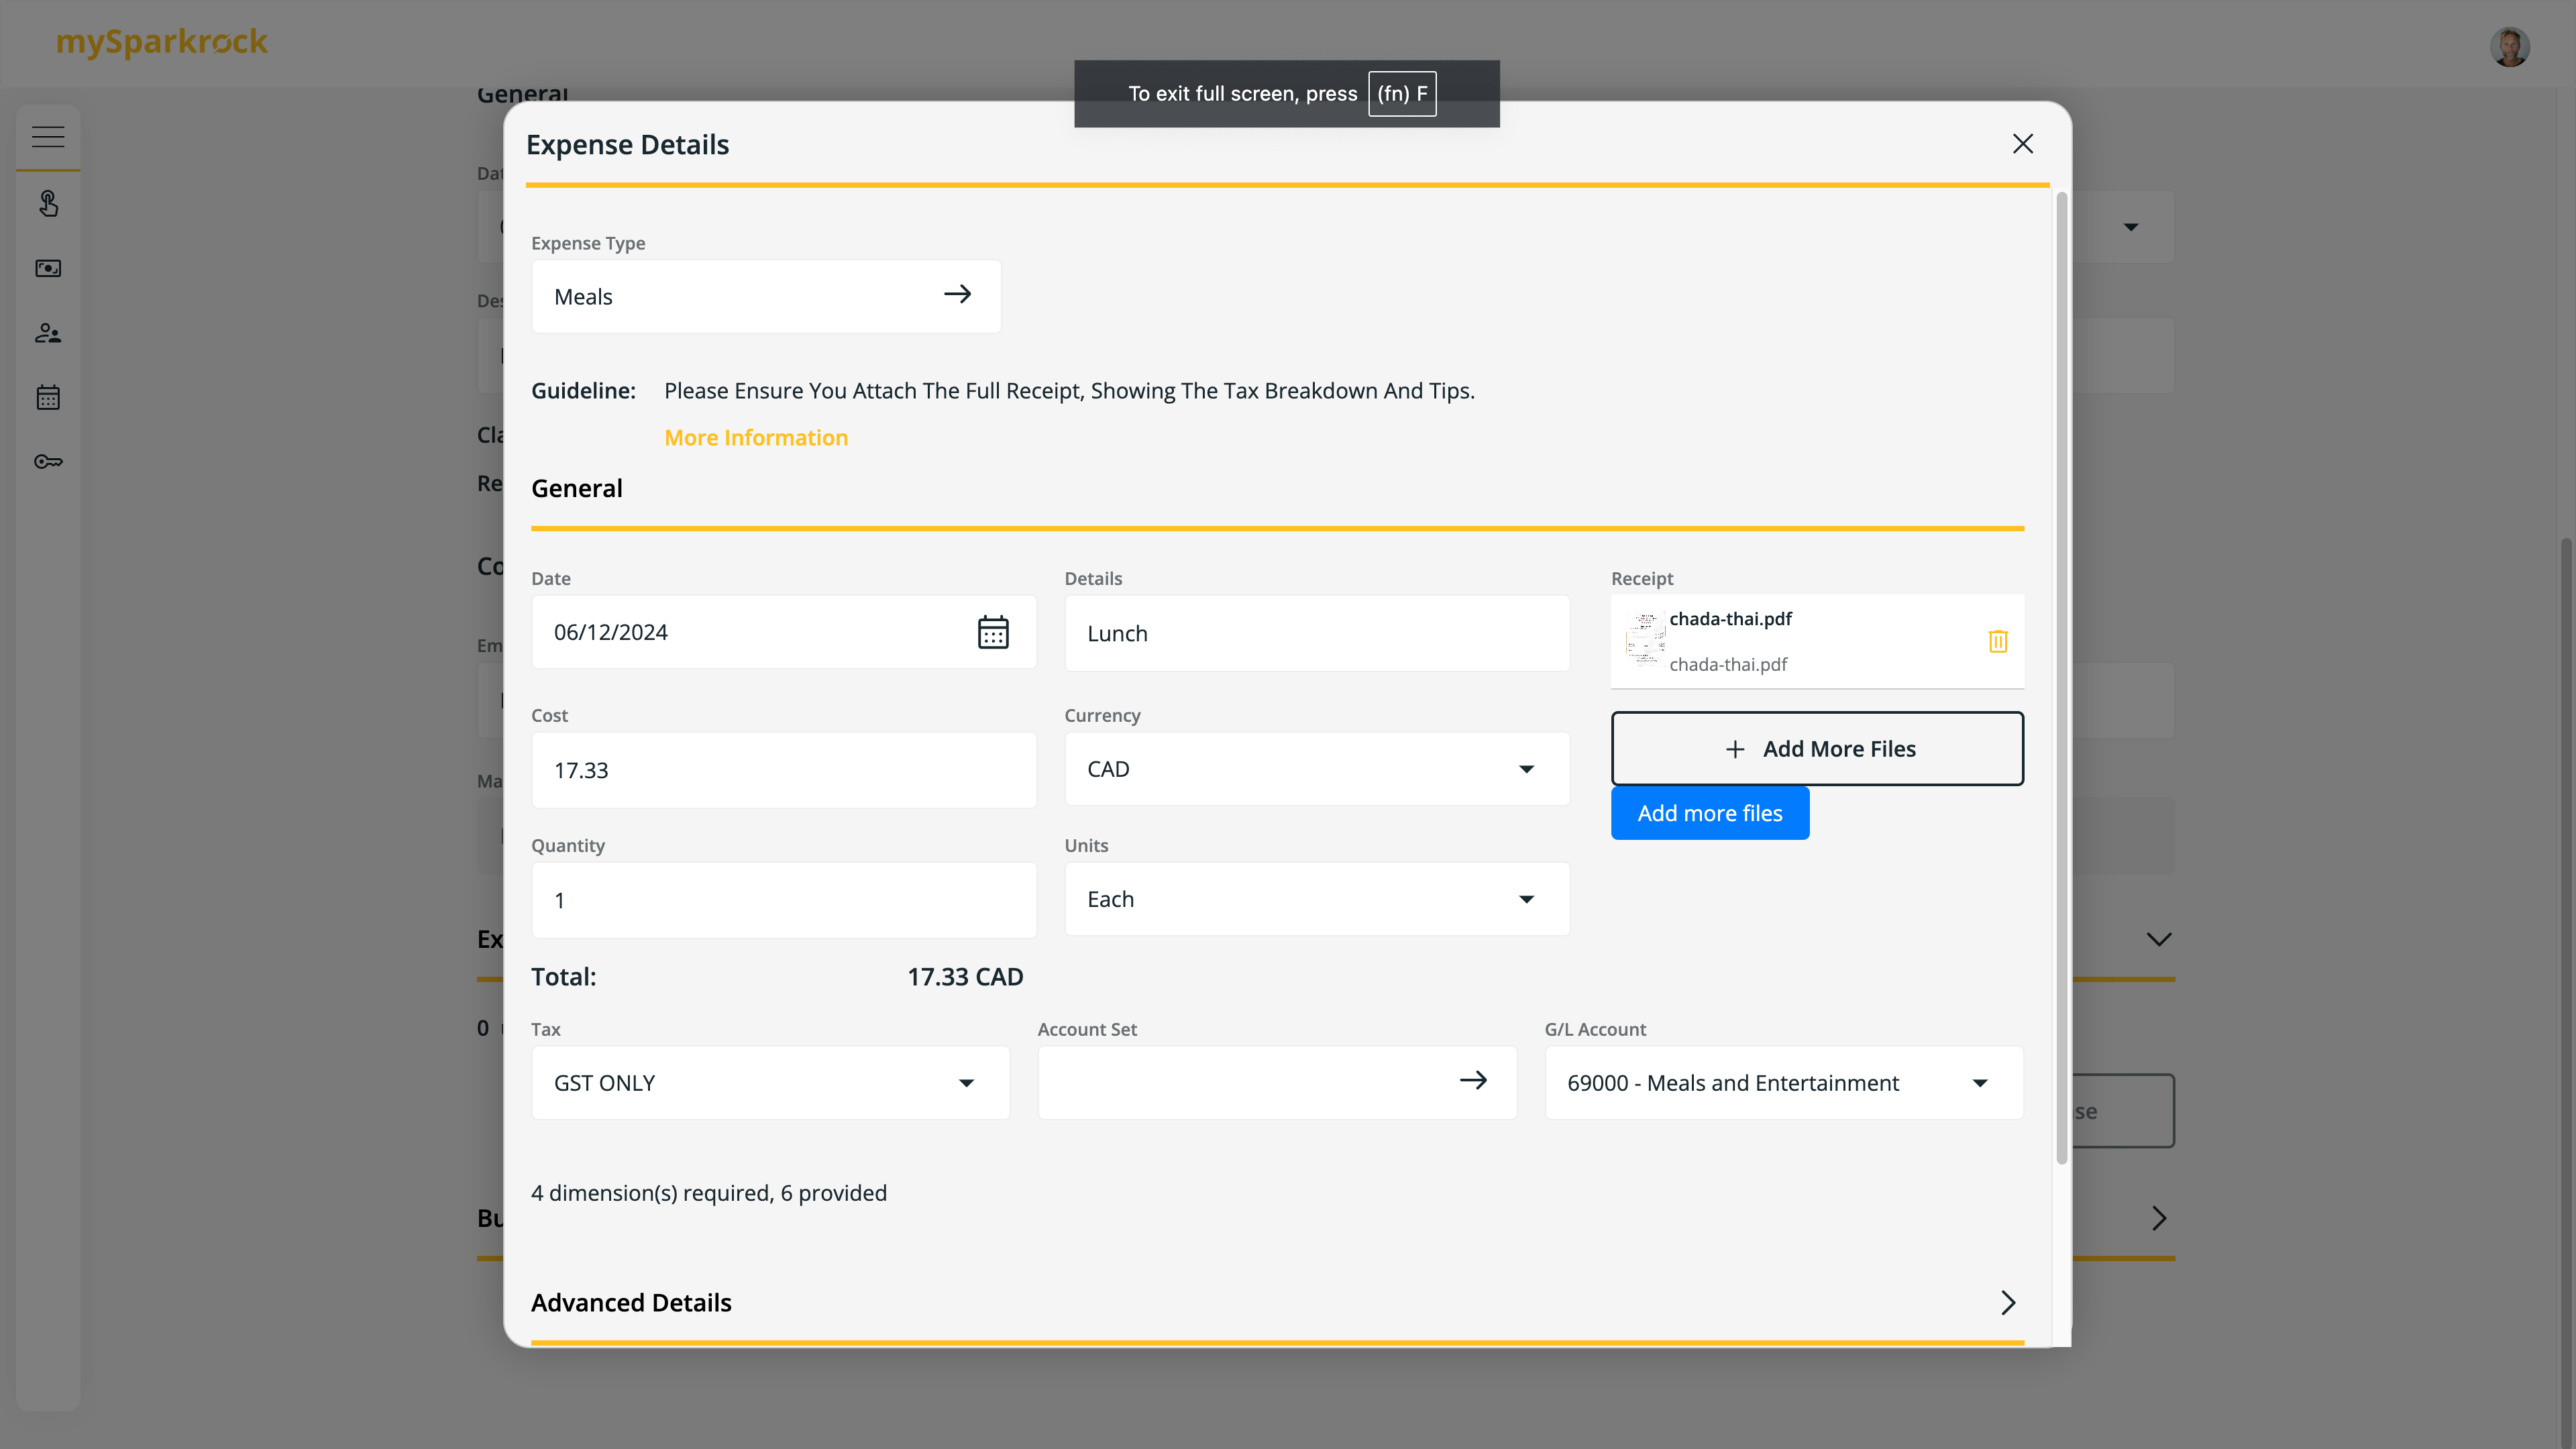Click the user profile avatar
The height and width of the screenshot is (1449, 2576).
[2509, 46]
